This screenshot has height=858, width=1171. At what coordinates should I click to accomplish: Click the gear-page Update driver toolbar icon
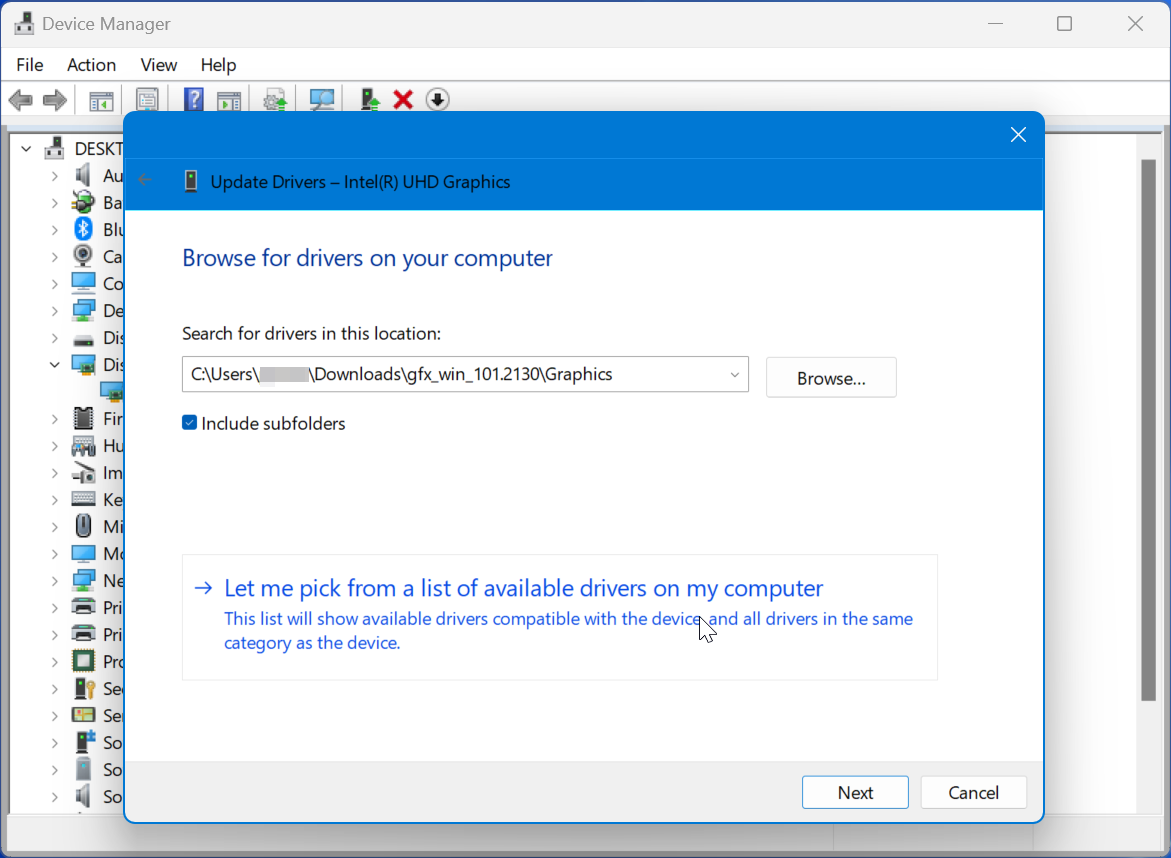point(276,100)
